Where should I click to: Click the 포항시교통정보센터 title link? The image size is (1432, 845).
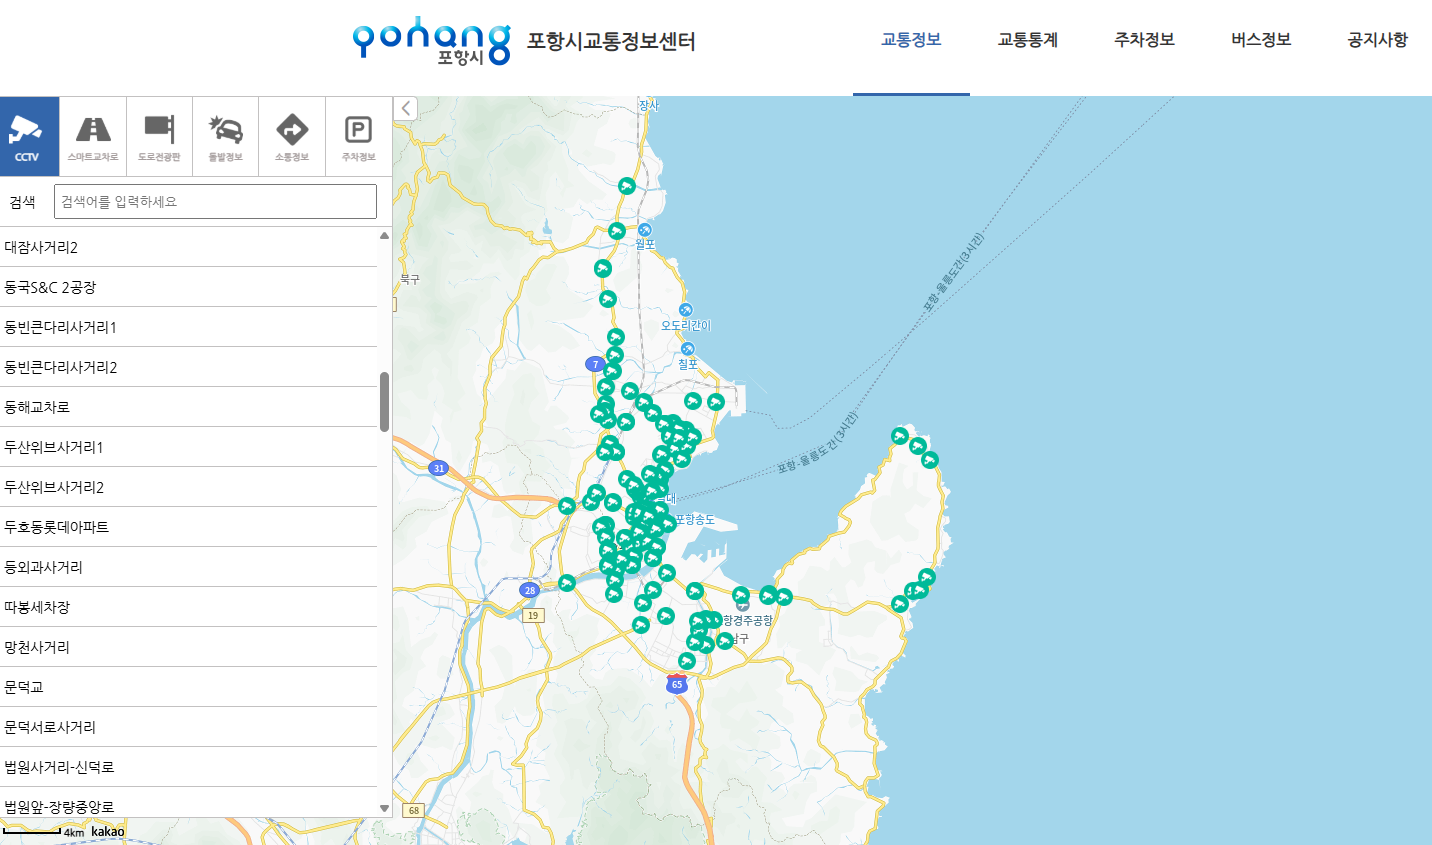point(611,41)
